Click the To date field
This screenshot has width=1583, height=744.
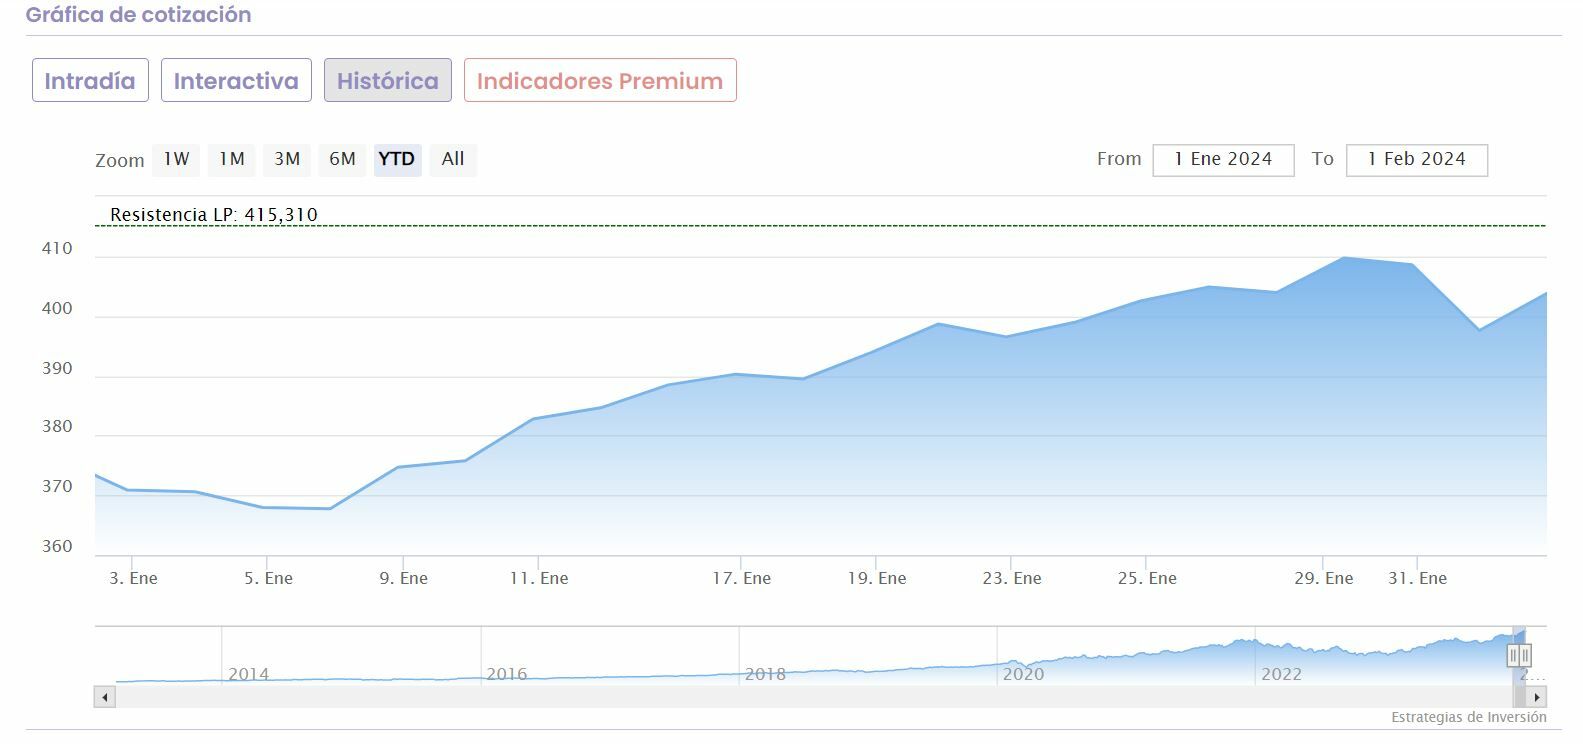(x=1416, y=160)
